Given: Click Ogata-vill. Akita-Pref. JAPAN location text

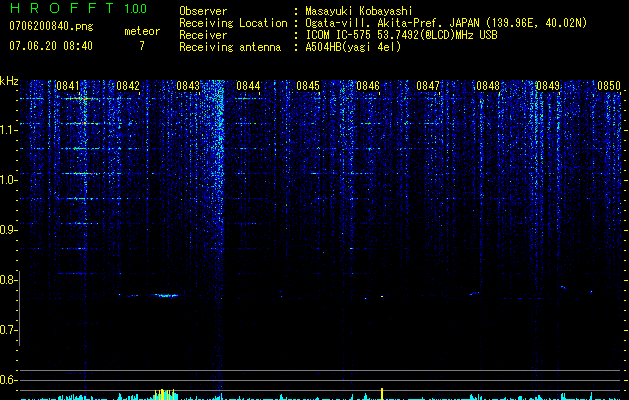Looking at the screenshot, I should pos(446,23).
